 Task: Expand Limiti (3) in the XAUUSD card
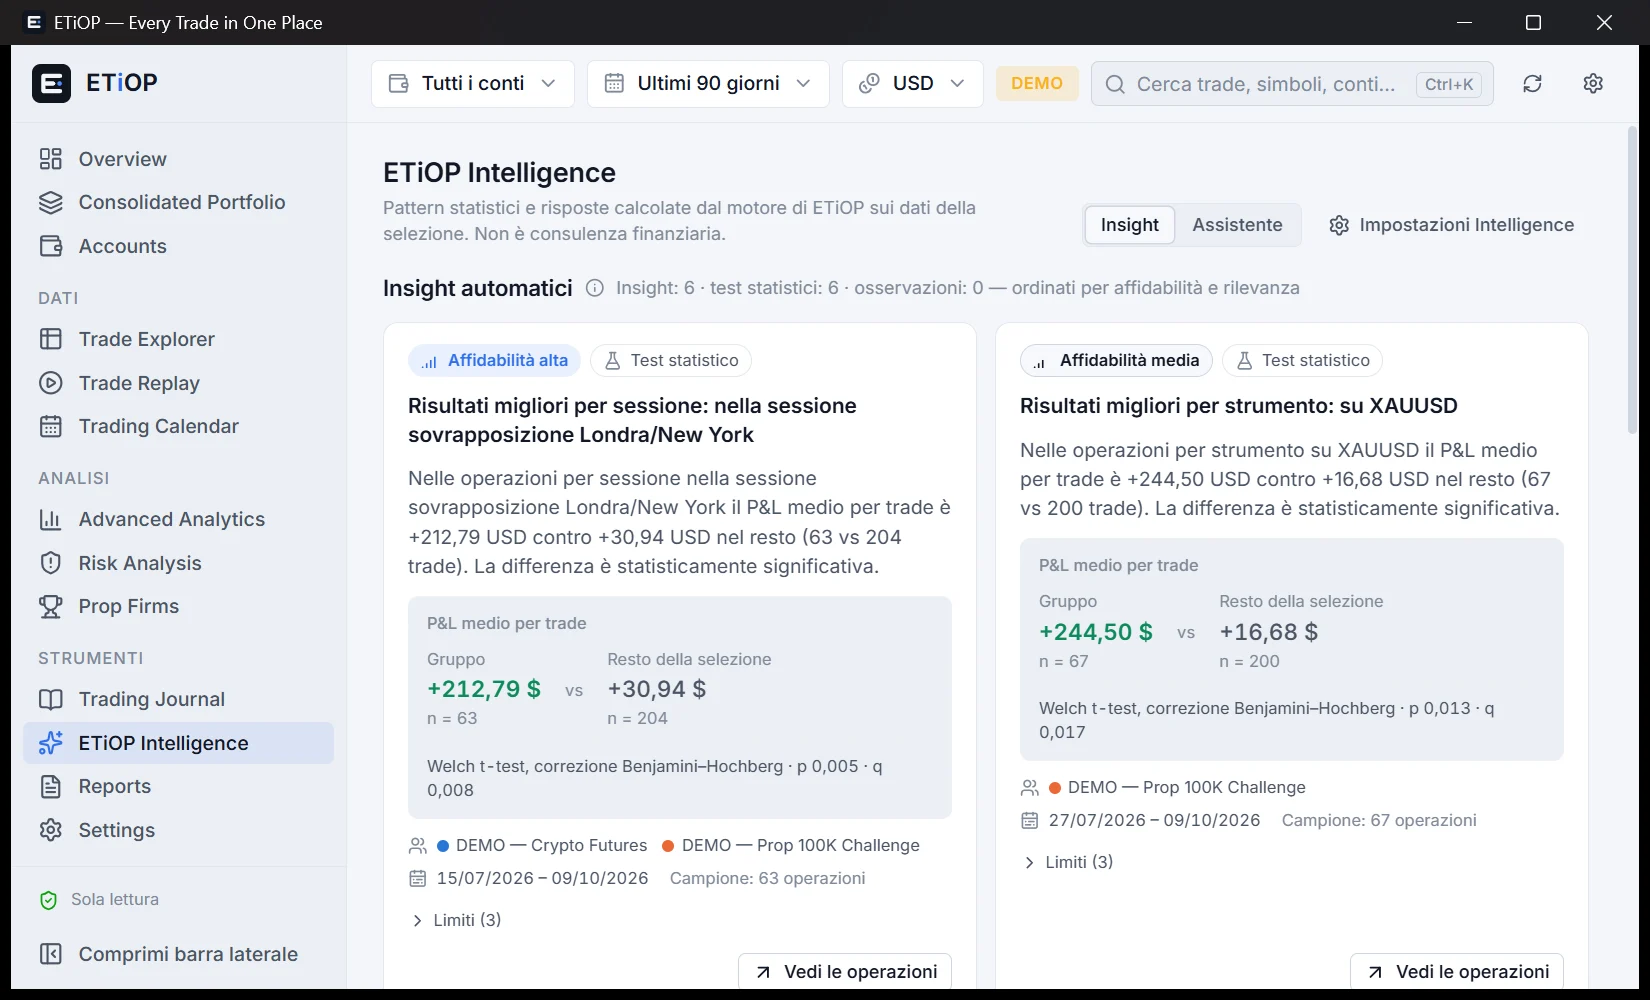pos(1068,862)
